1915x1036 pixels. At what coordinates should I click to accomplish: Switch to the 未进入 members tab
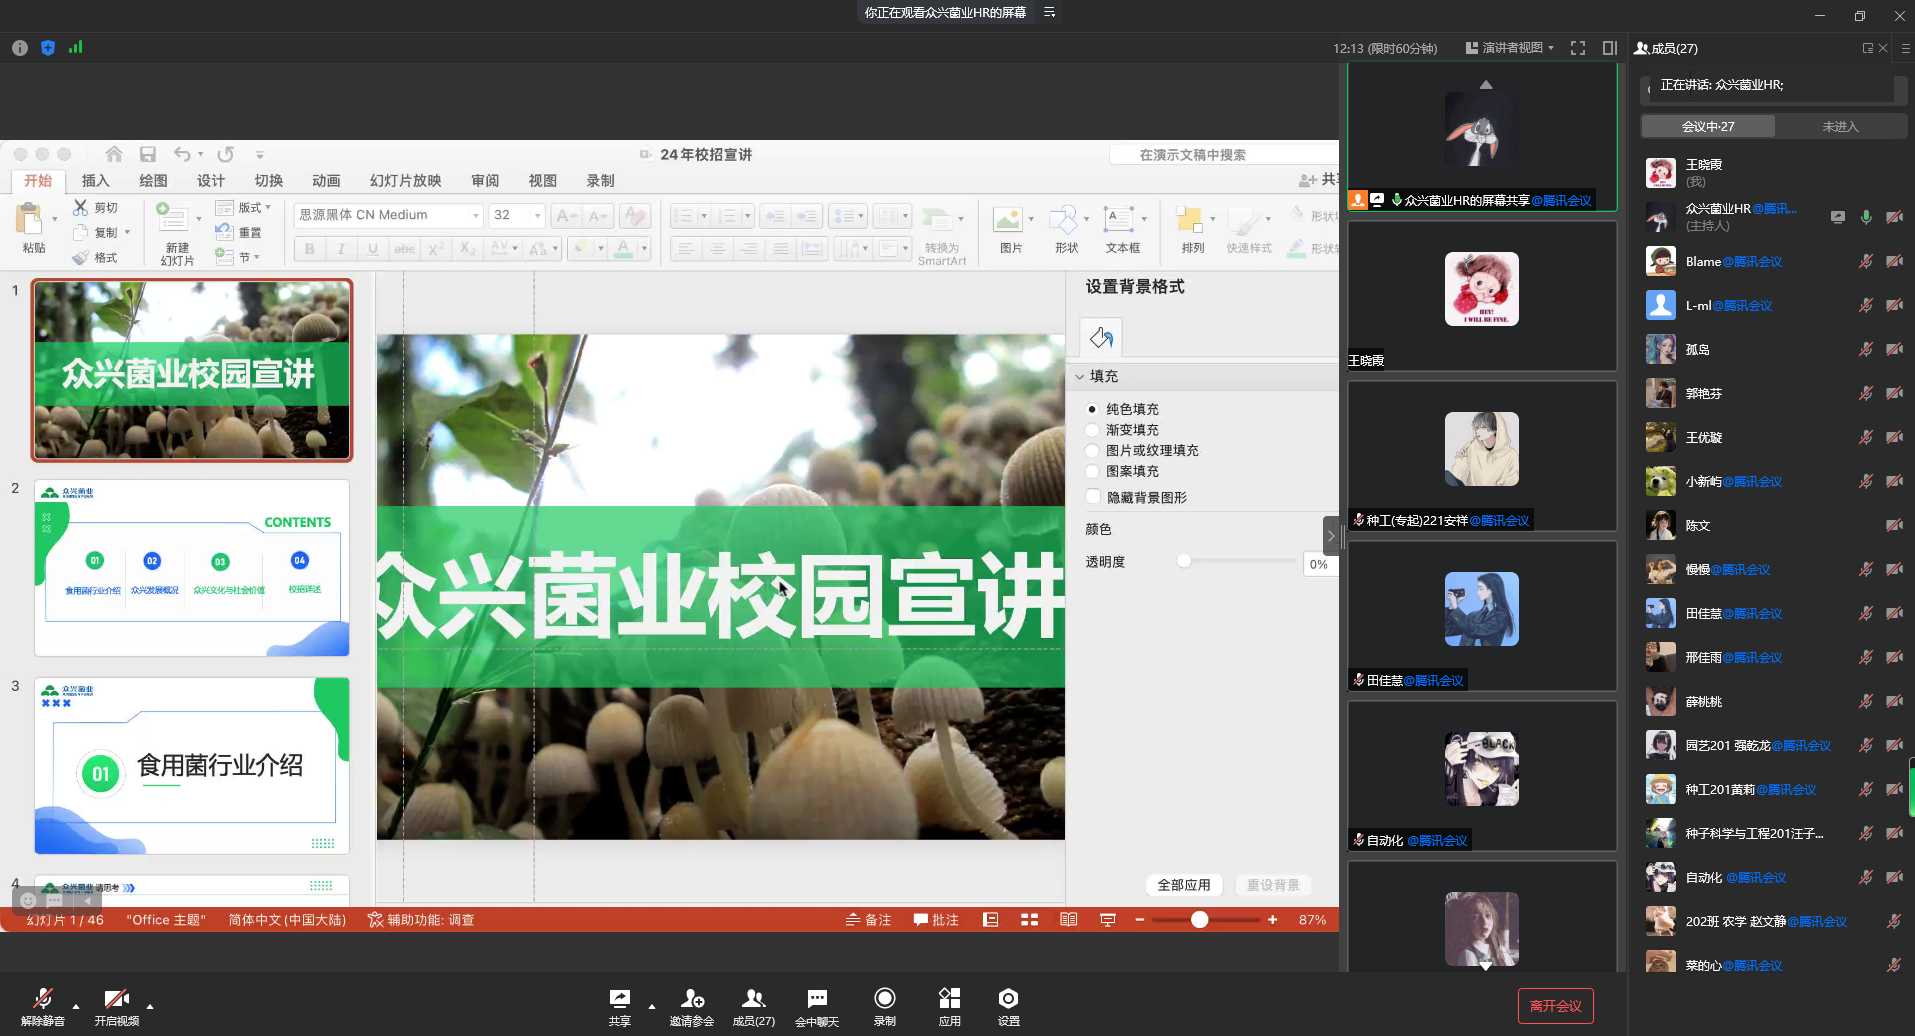point(1840,126)
